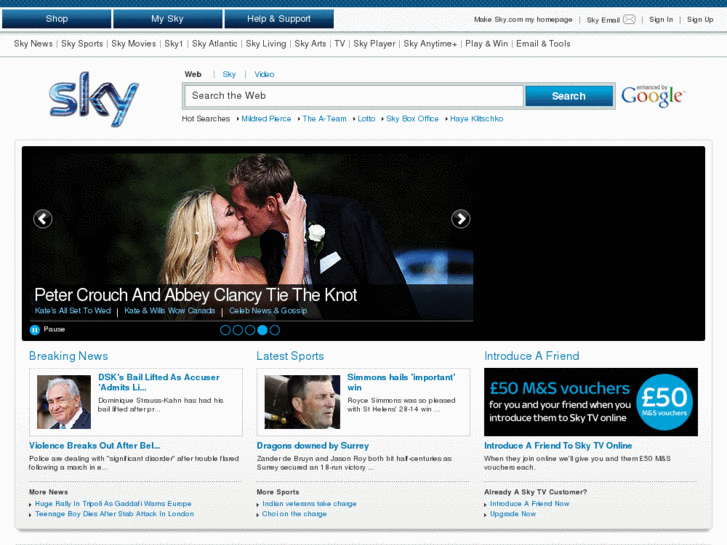
Task: Select the second carousel dot
Action: pos(238,330)
